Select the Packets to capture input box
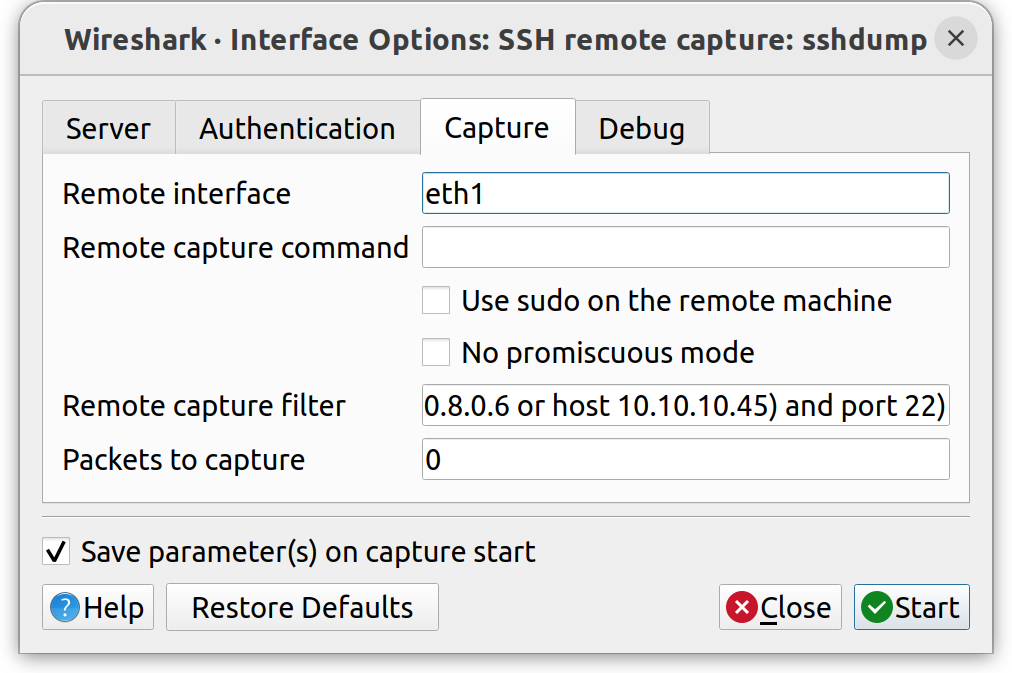The height and width of the screenshot is (673, 1012). [685, 460]
